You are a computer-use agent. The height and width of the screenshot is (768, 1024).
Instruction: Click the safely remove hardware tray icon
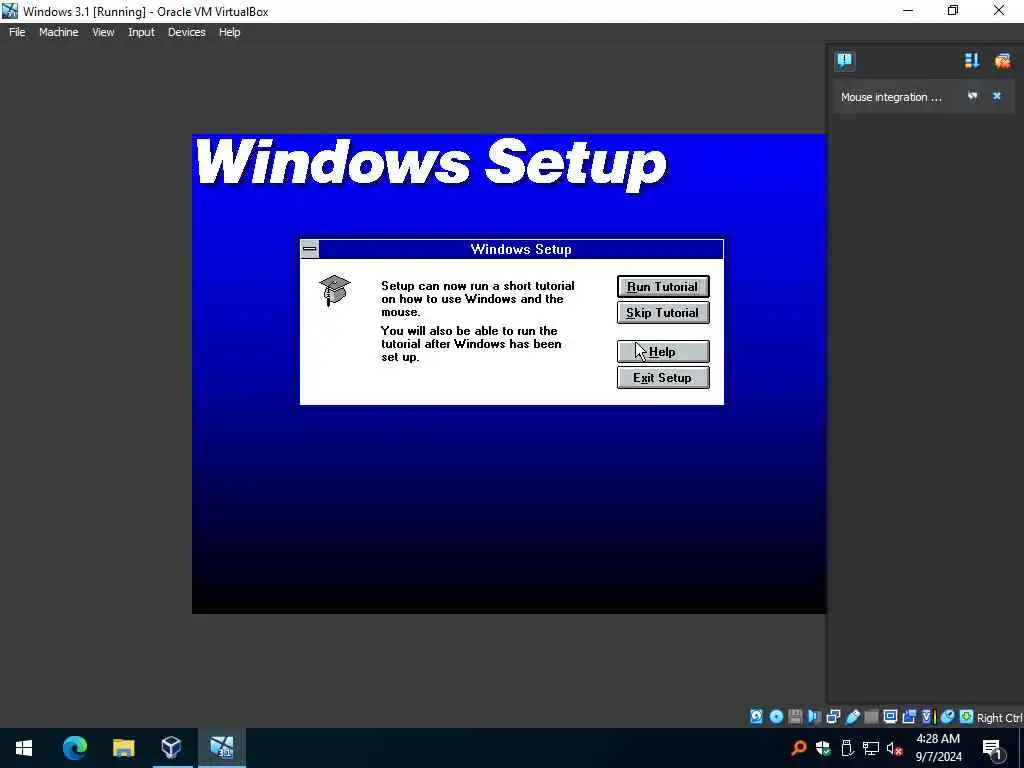847,748
